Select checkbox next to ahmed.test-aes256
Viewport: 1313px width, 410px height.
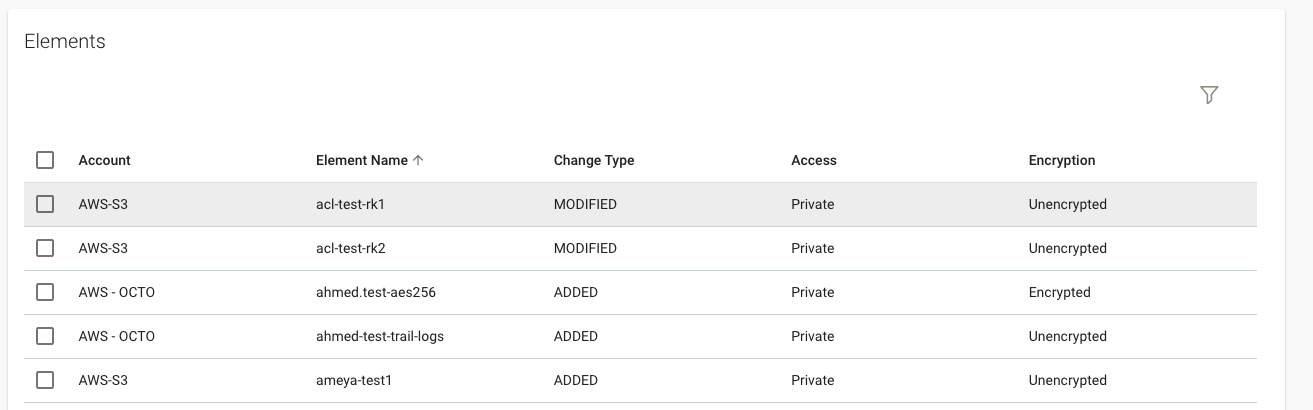45,292
